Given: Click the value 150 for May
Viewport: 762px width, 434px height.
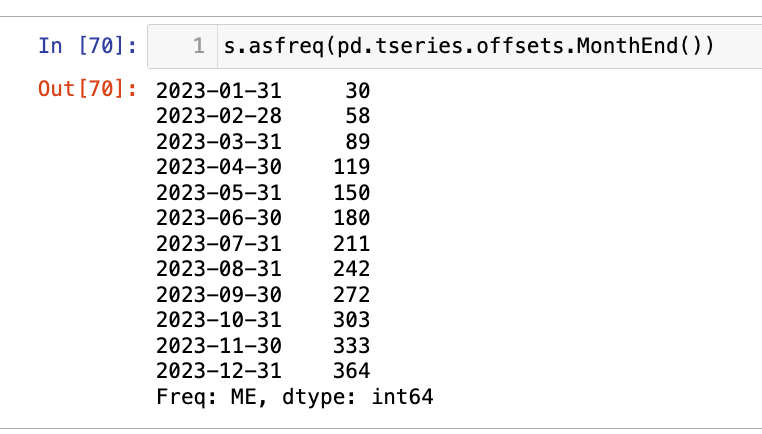Looking at the screenshot, I should (351, 192).
